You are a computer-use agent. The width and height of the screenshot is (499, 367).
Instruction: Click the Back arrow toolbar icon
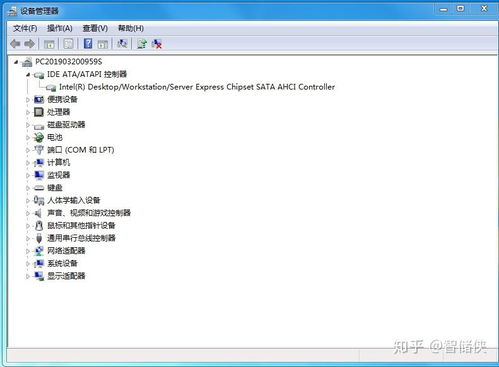click(x=15, y=44)
